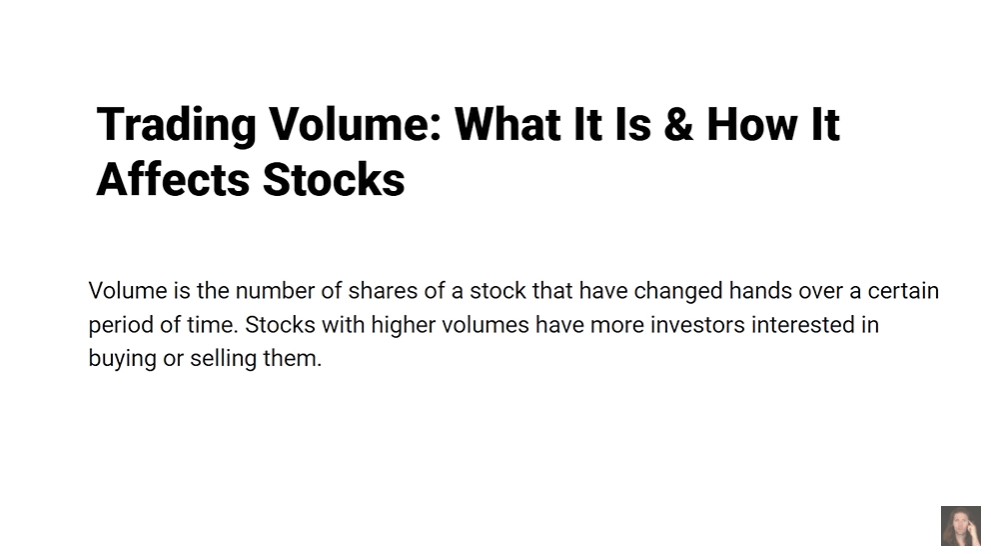
Task: Click the word "Affects" in the heading
Action: 172,181
